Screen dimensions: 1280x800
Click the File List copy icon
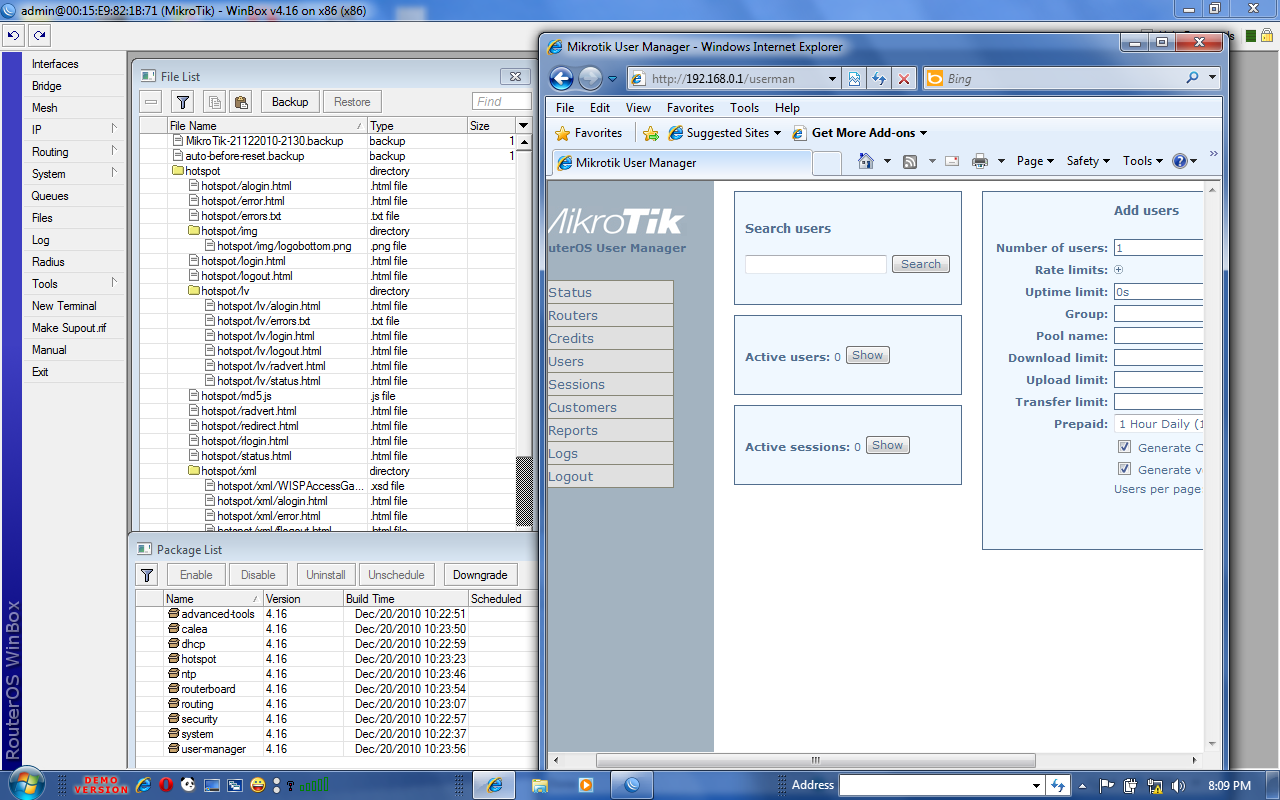point(213,101)
